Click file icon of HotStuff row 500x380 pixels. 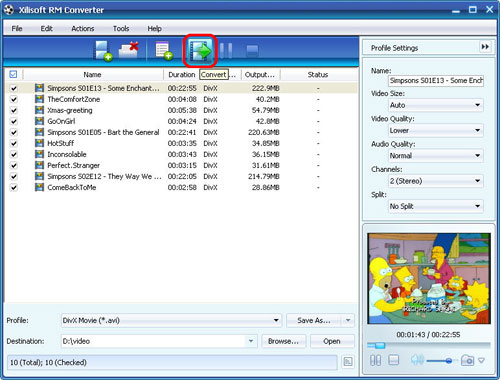39,143
